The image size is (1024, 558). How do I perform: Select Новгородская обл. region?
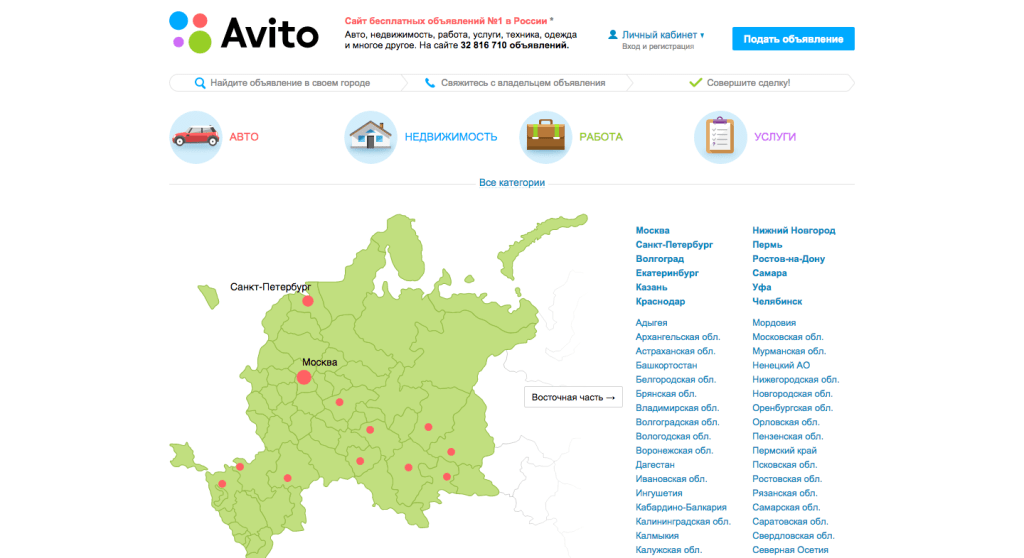pos(792,393)
